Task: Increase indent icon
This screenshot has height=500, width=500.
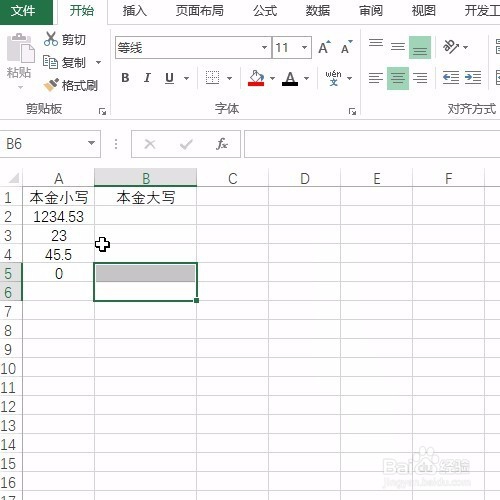Action: click(x=473, y=78)
